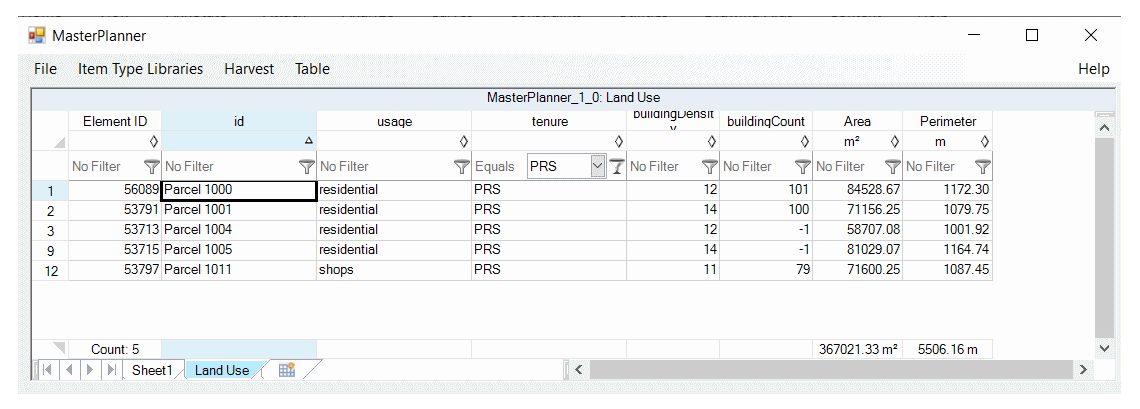Viewport: 1140px width, 409px height.
Task: Open the Item Type Libraries menu
Action: coord(140,69)
